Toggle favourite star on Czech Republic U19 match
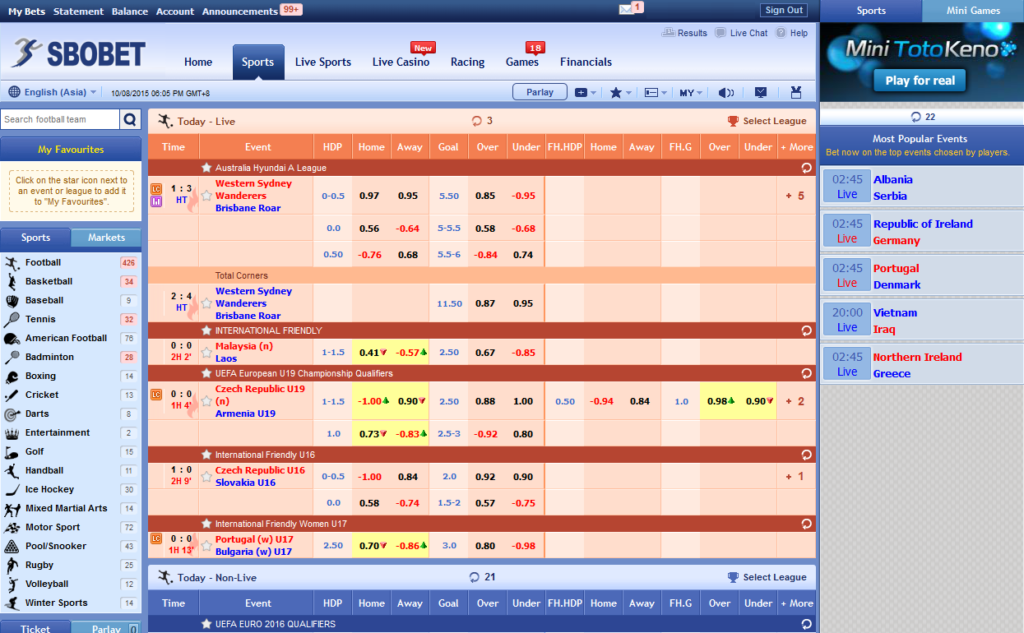Screen dimensions: 1024x633 click(x=207, y=402)
